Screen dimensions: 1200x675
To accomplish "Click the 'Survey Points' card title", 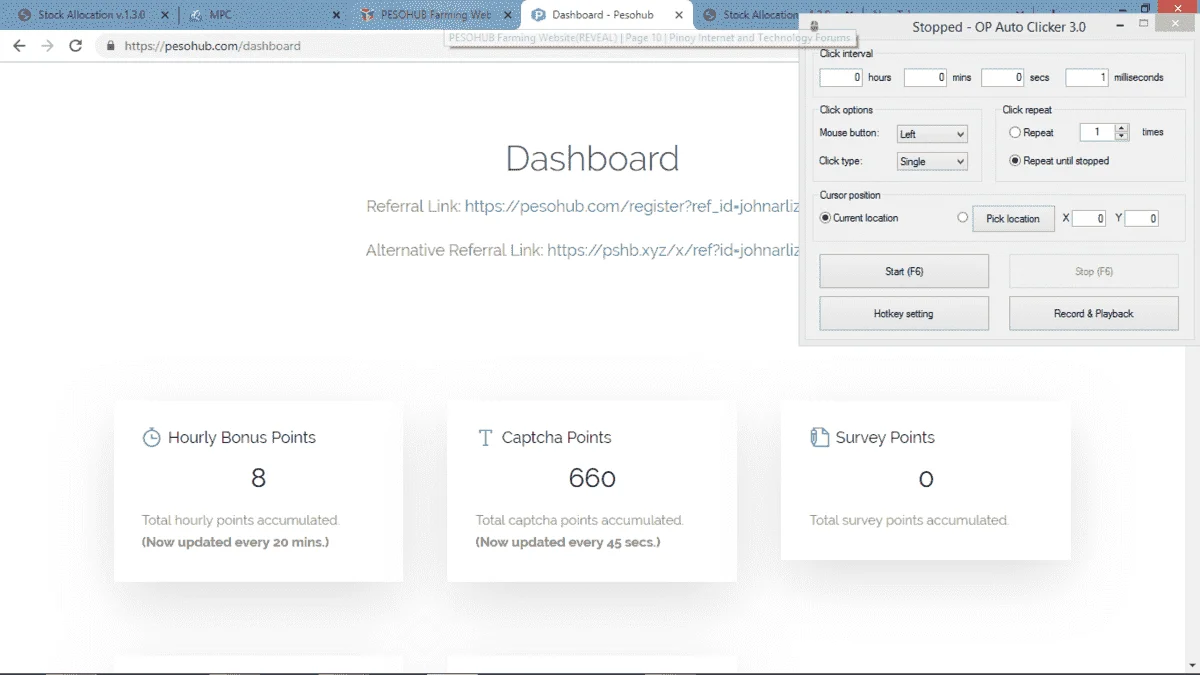I will tap(885, 437).
